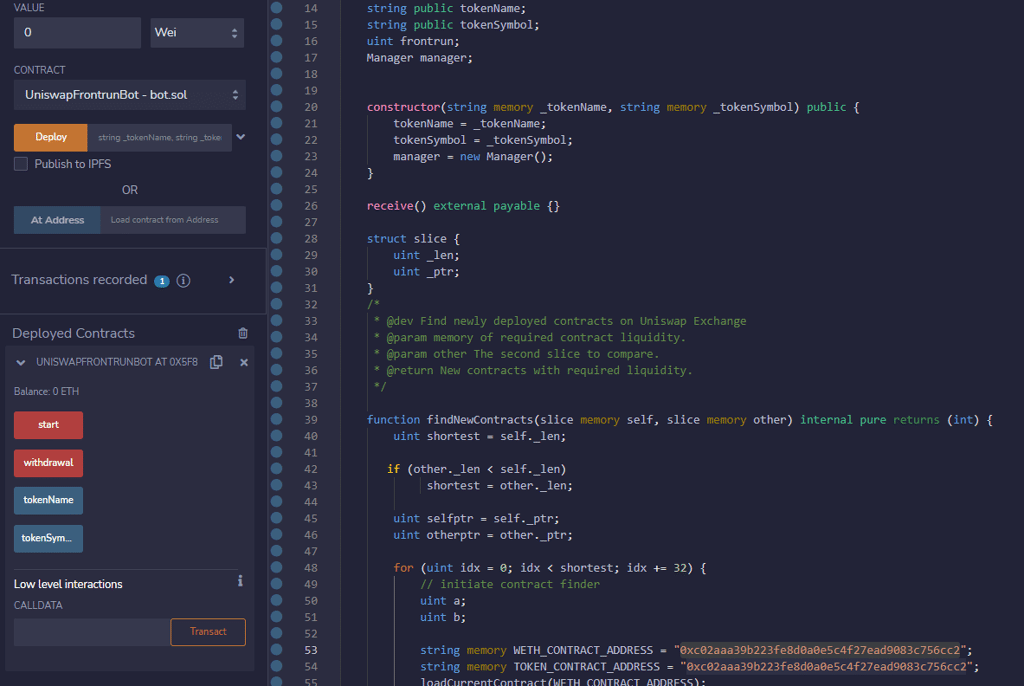Viewport: 1024px width, 686px height.
Task: Enable the Publish to IPFS checkbox
Action: (21, 164)
